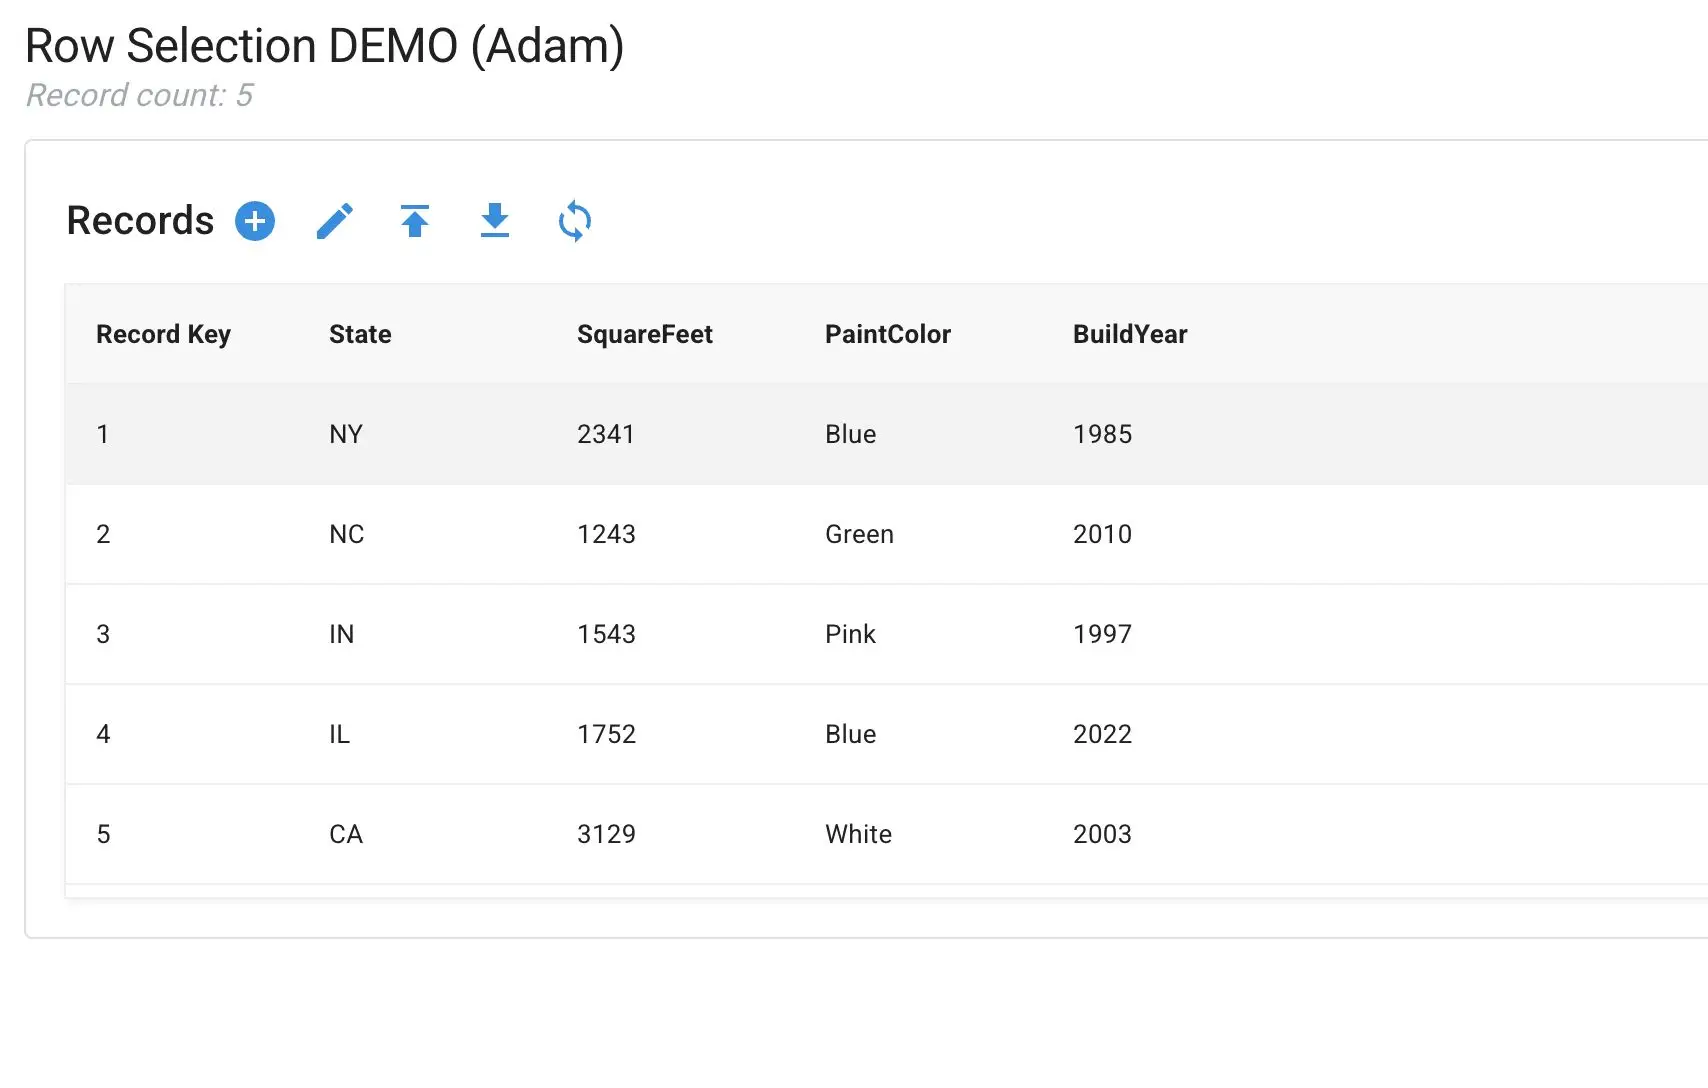
Task: Click the 2022 build year cell
Action: (x=1102, y=734)
